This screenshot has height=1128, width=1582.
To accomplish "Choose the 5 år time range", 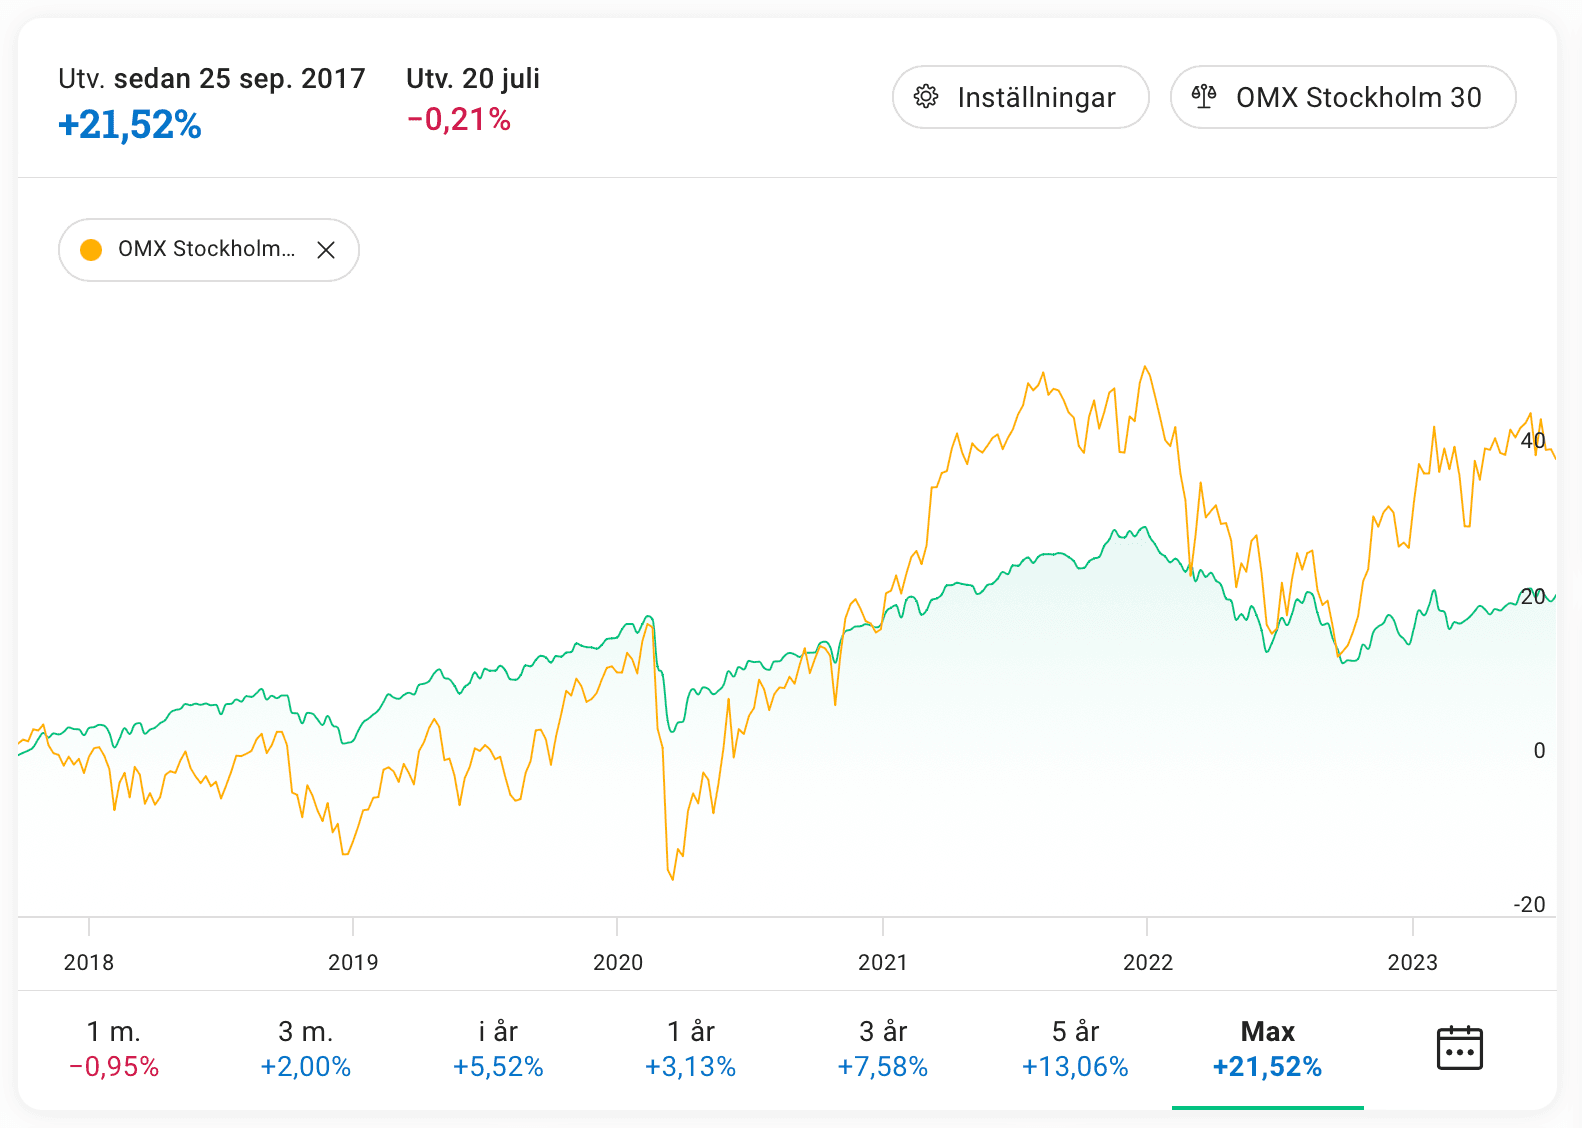I will [x=1075, y=1048].
